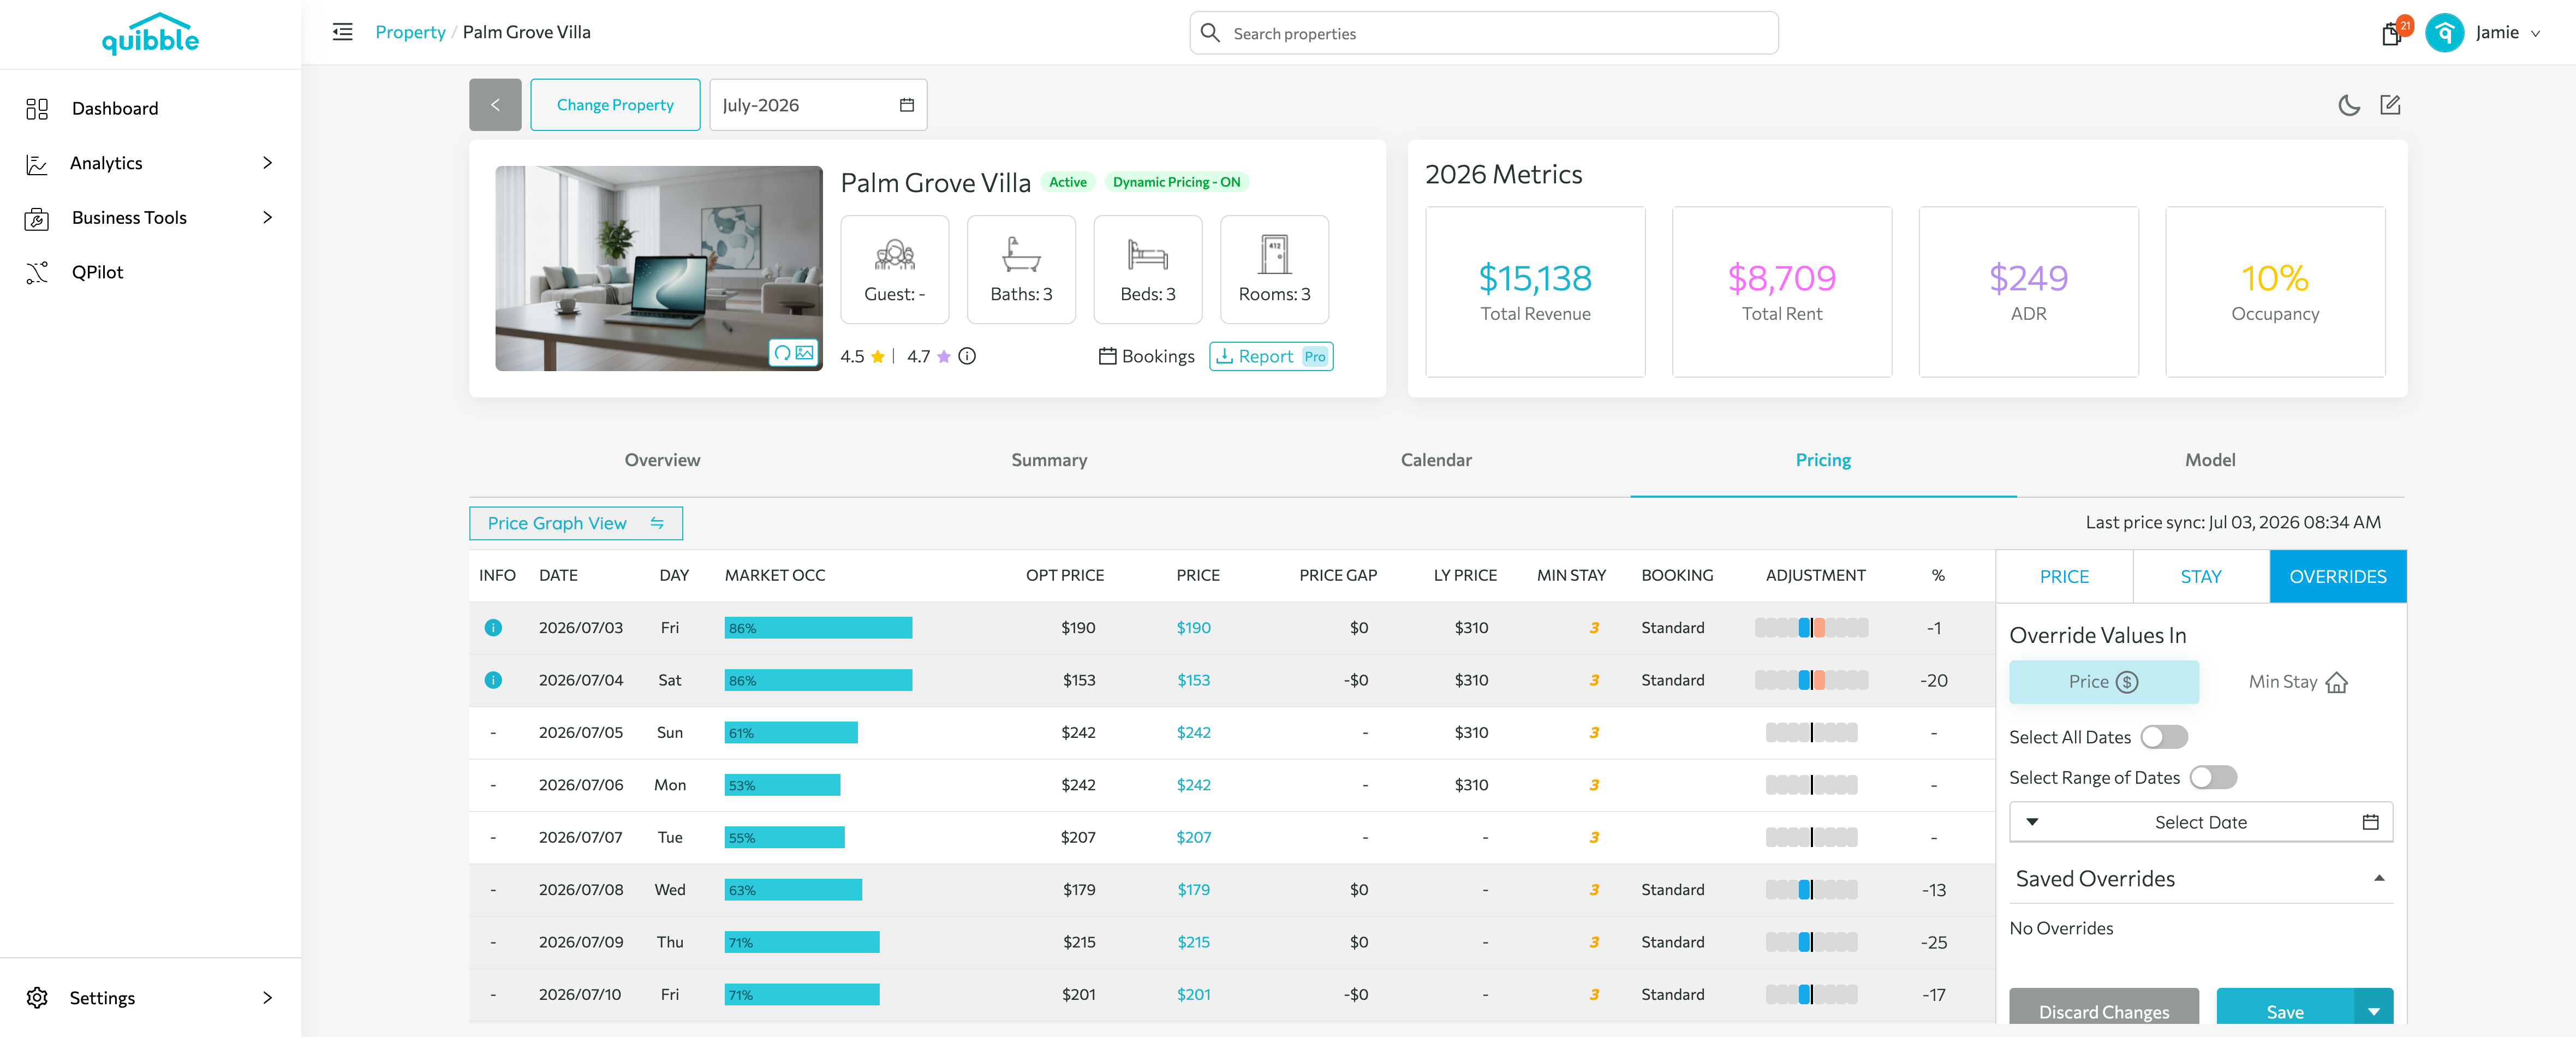Switch to the Calendar tab

tap(1436, 460)
